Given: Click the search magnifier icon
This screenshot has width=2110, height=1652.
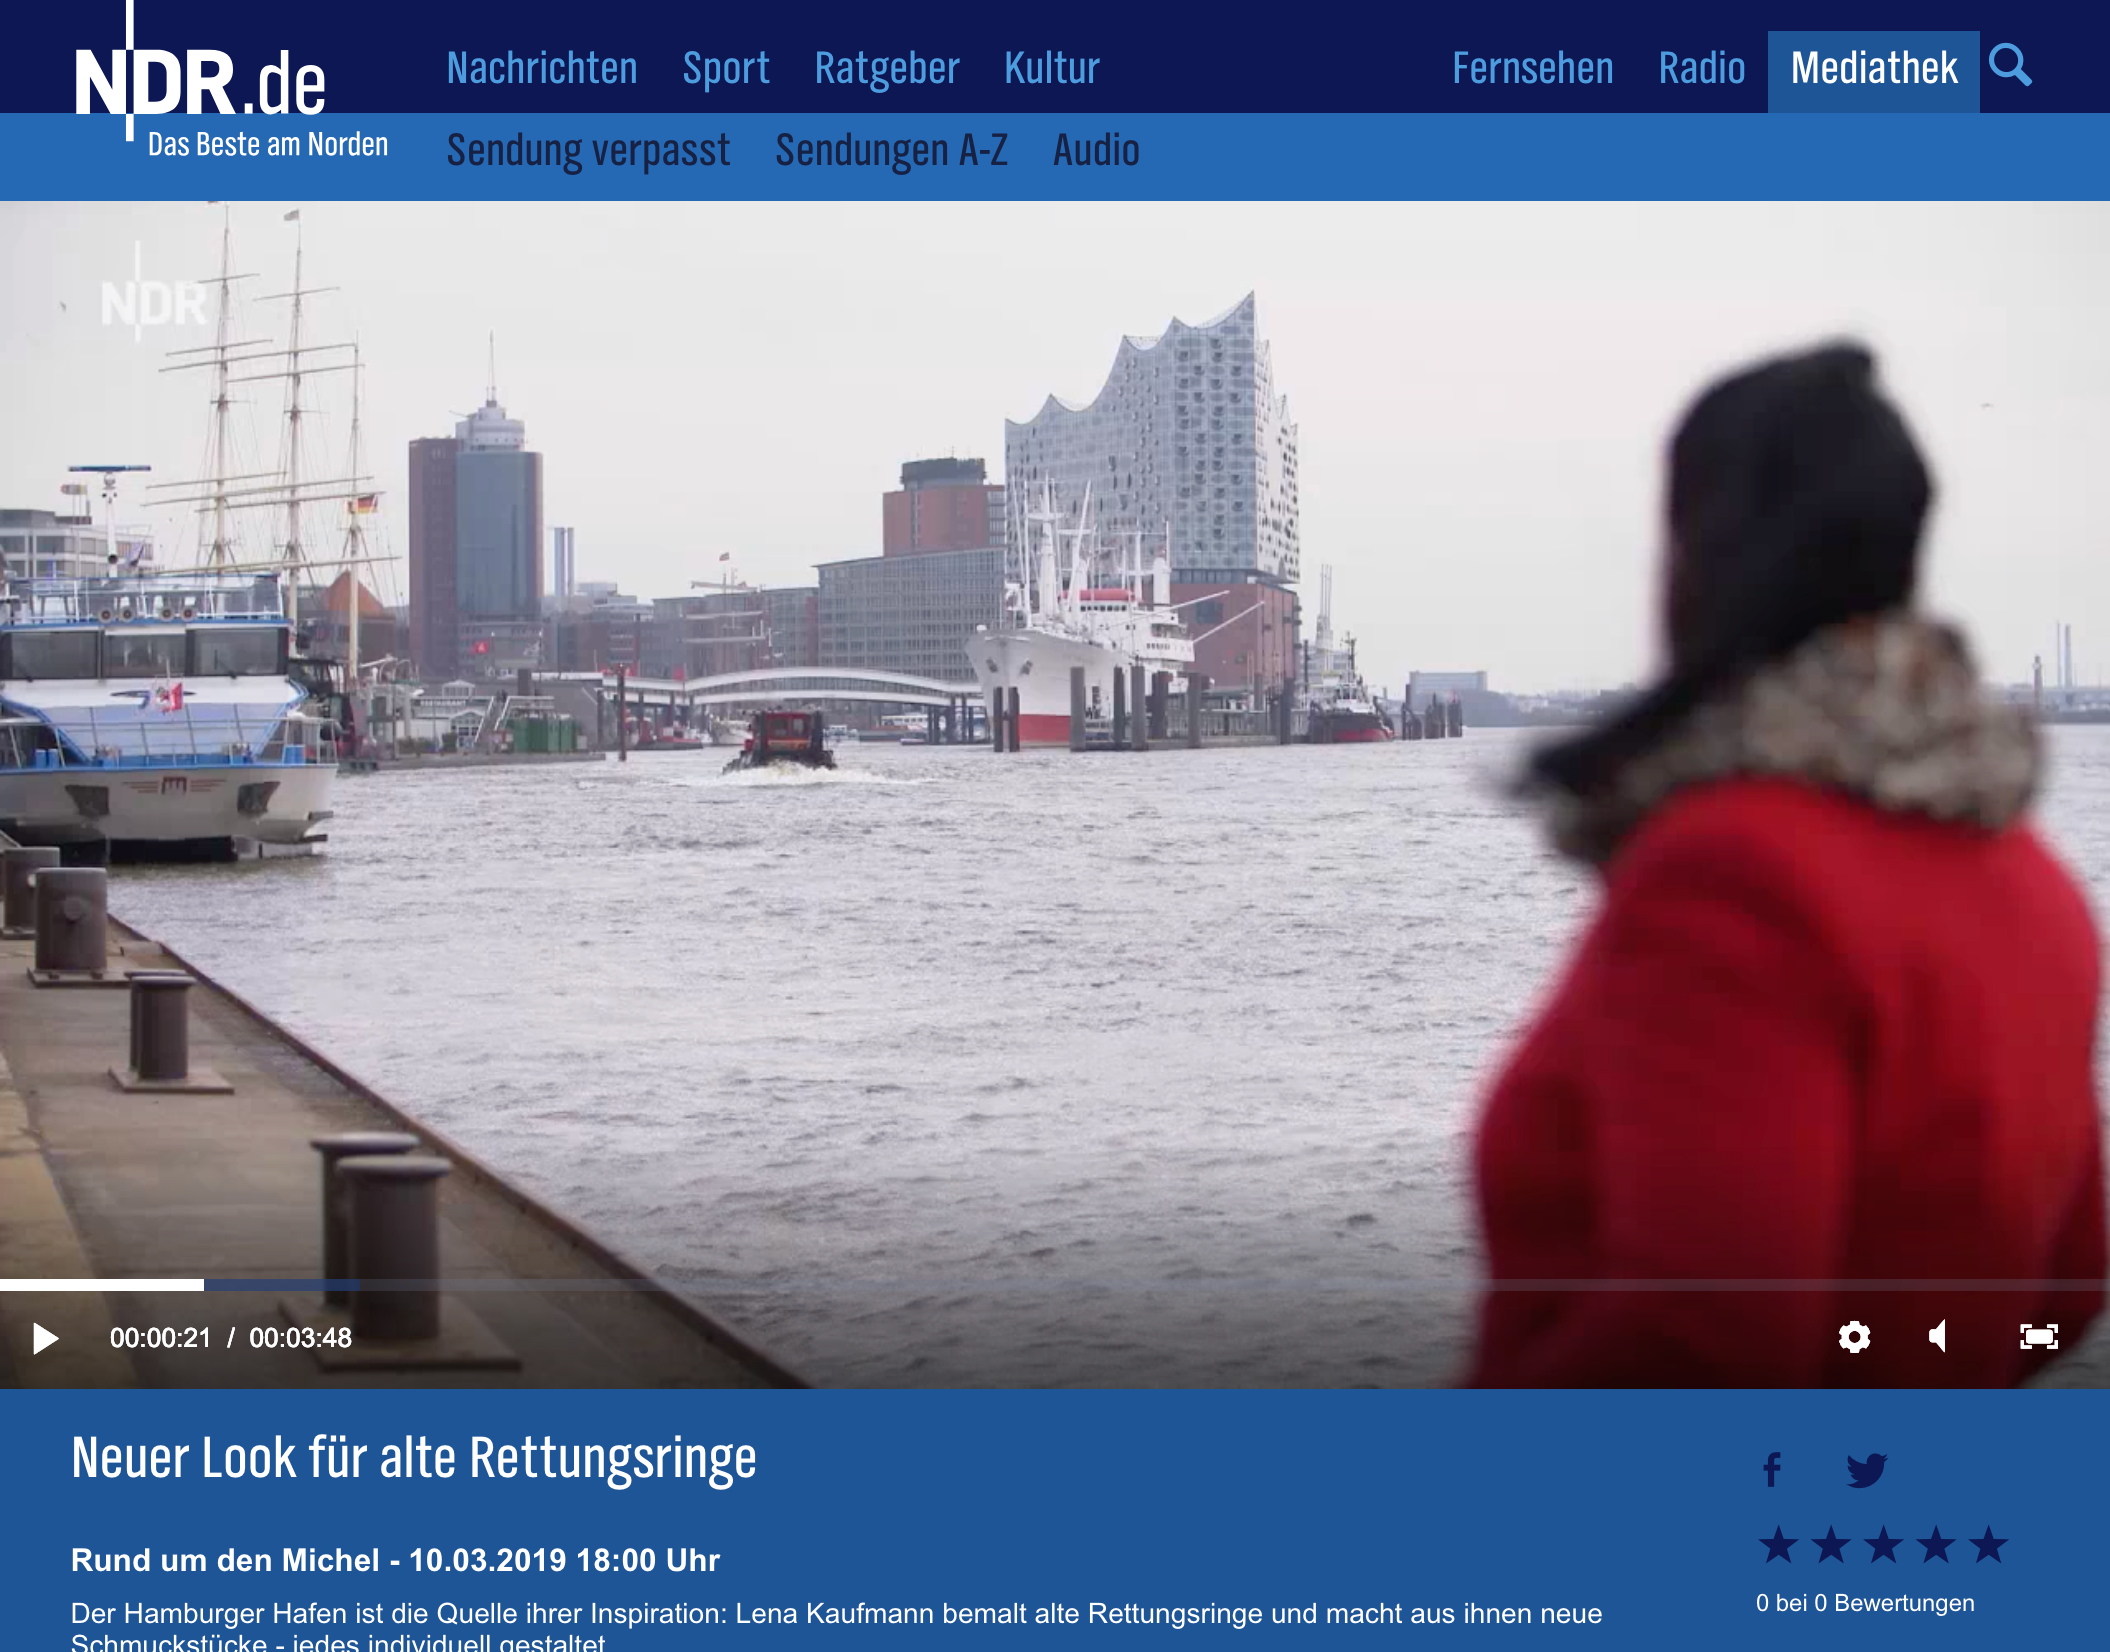Looking at the screenshot, I should coord(2009,66).
